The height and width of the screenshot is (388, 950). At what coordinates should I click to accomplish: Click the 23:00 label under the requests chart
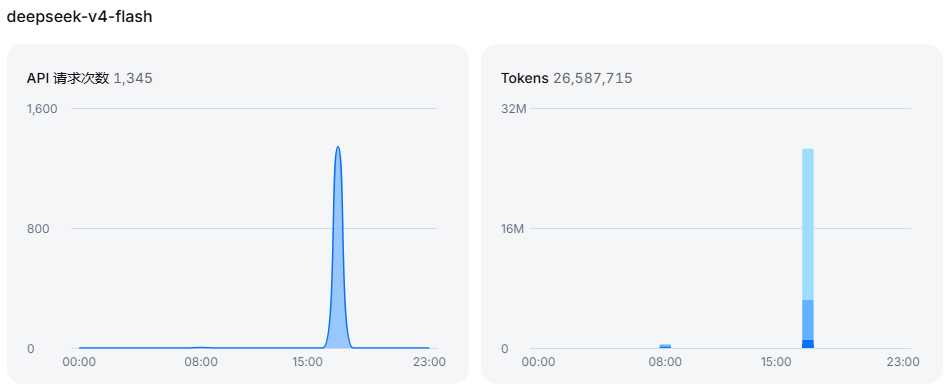[x=429, y=362]
